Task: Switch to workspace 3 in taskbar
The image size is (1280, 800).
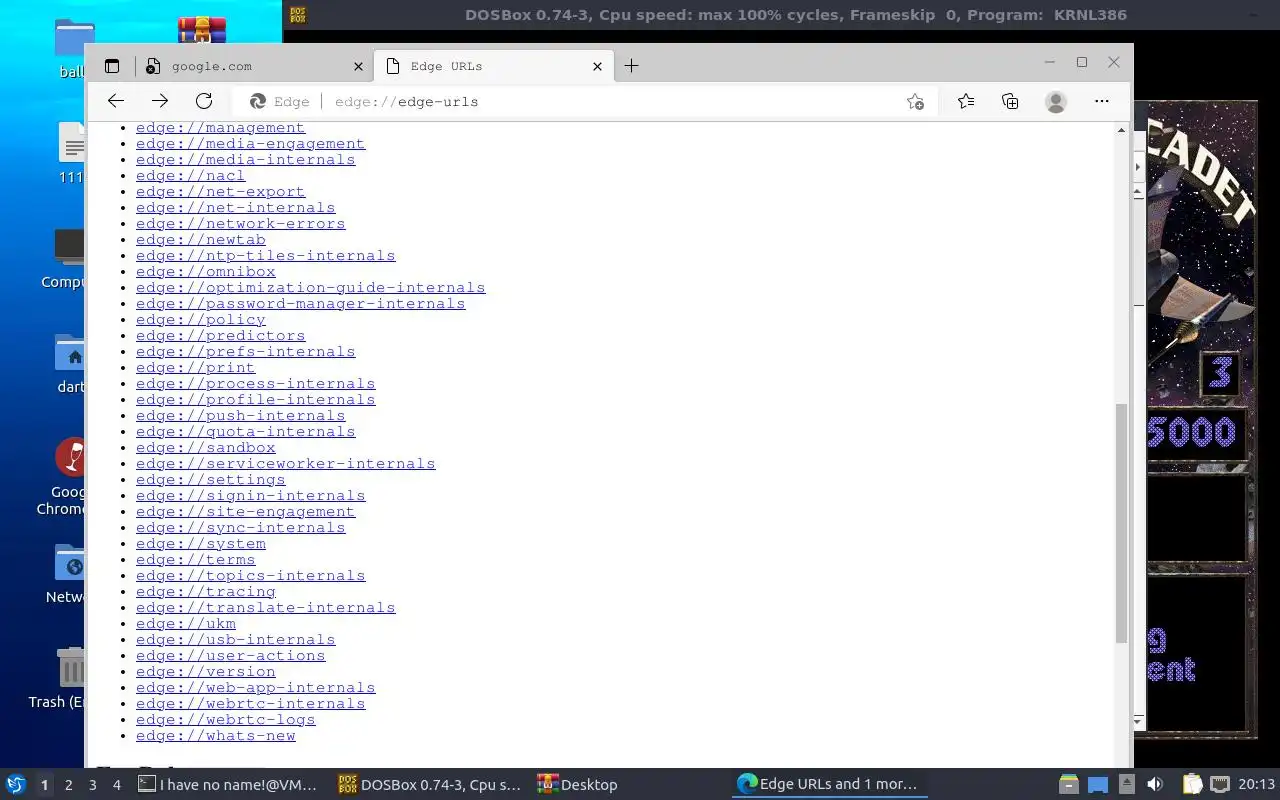Action: [92, 785]
